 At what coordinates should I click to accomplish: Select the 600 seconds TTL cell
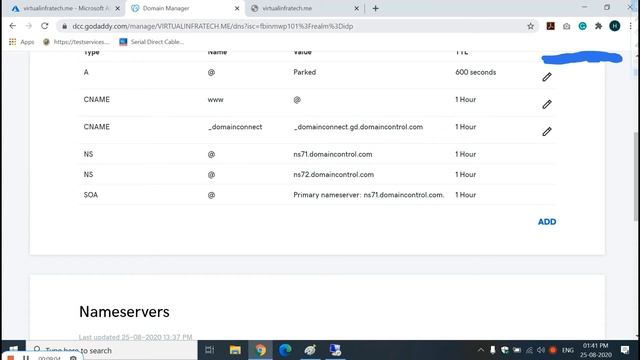(x=476, y=72)
